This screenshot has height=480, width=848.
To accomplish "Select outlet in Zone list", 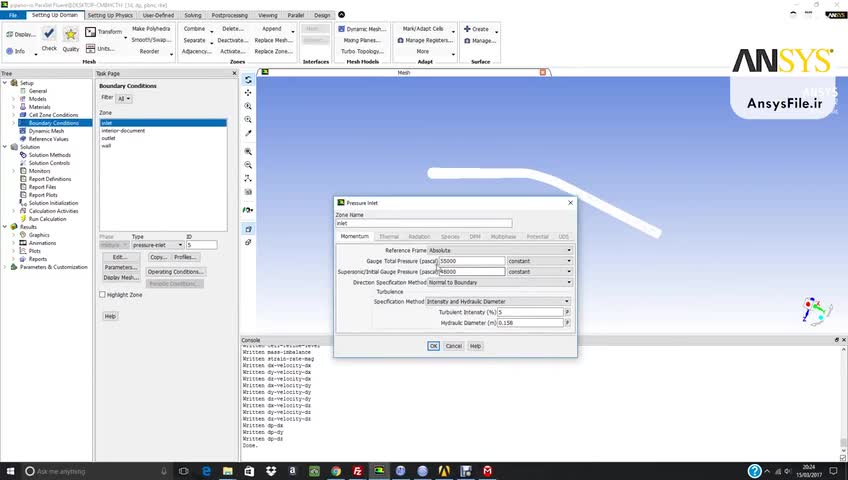I will tap(163, 138).
